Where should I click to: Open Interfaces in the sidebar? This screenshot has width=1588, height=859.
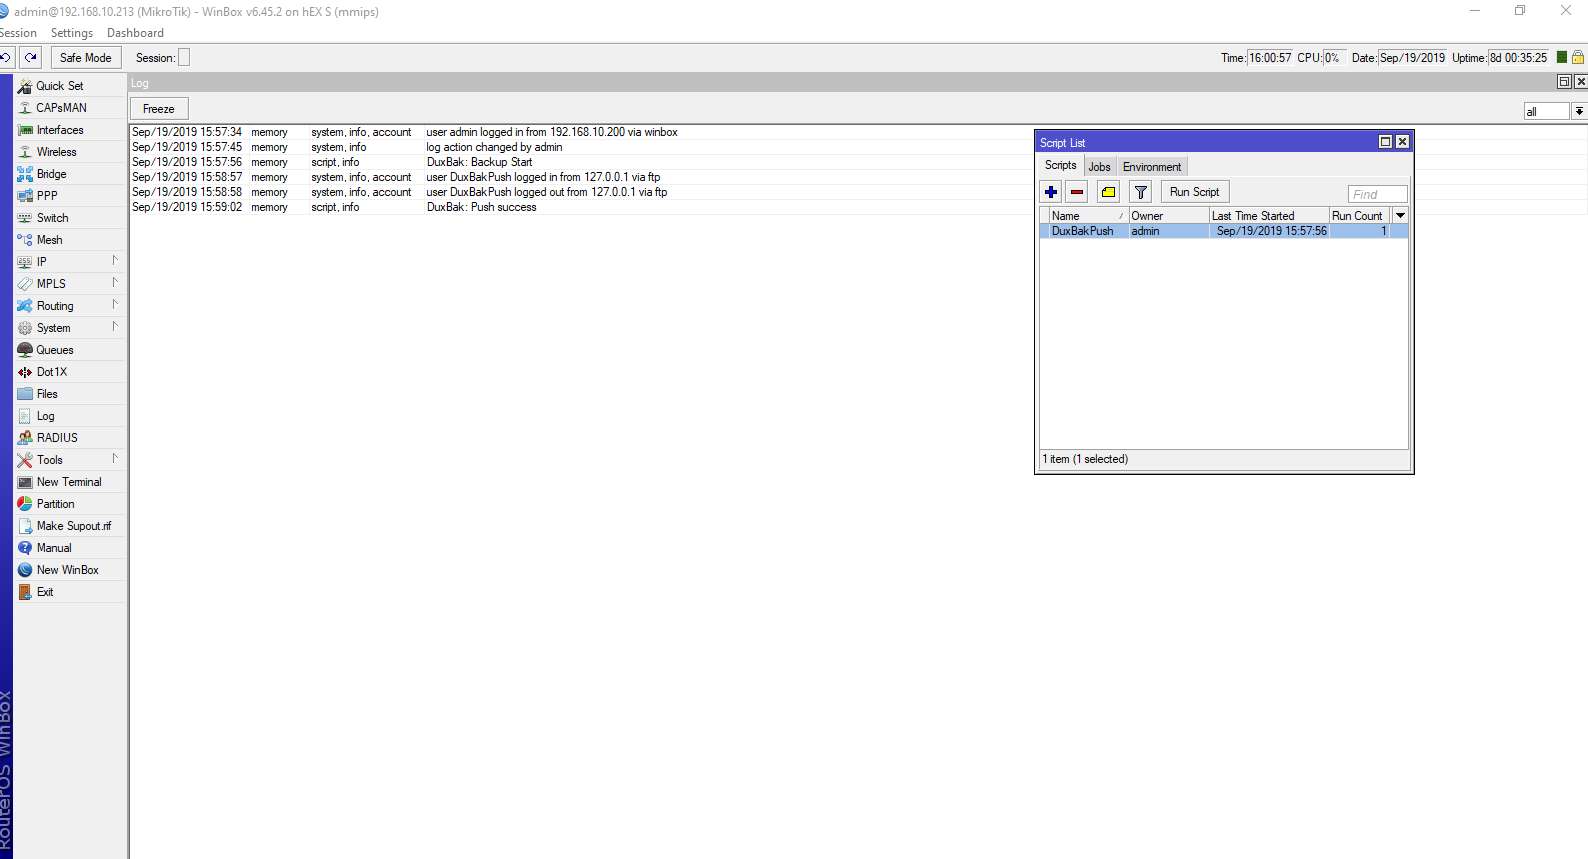[70, 130]
